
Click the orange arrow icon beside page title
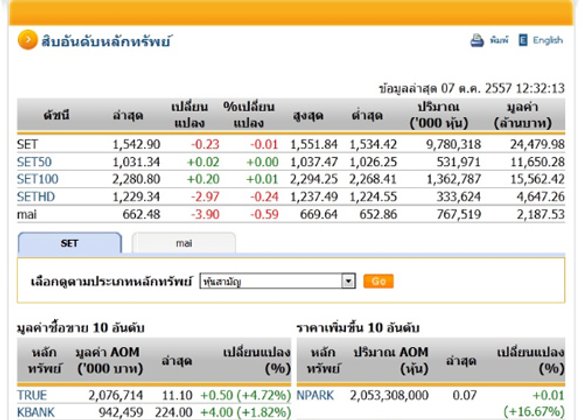click(28, 40)
